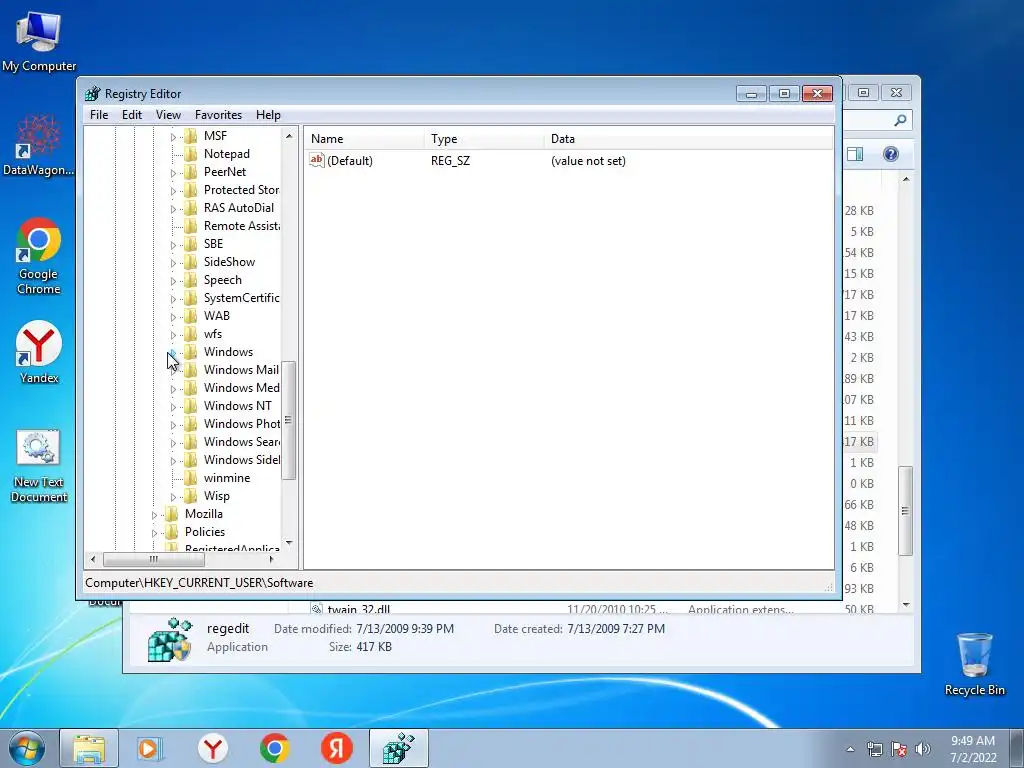This screenshot has width=1024, height=768.
Task: Open Explorer window help icon
Action: pos(891,154)
